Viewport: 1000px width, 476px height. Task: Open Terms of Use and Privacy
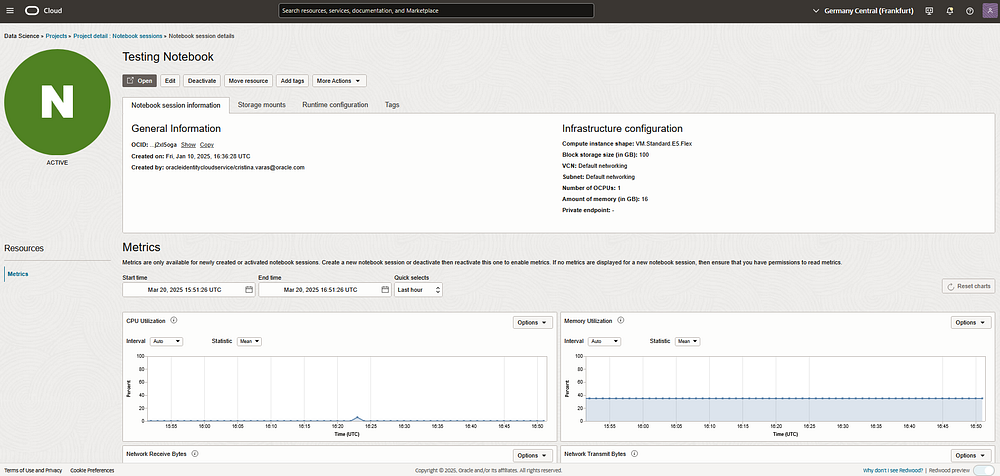click(x=33, y=470)
